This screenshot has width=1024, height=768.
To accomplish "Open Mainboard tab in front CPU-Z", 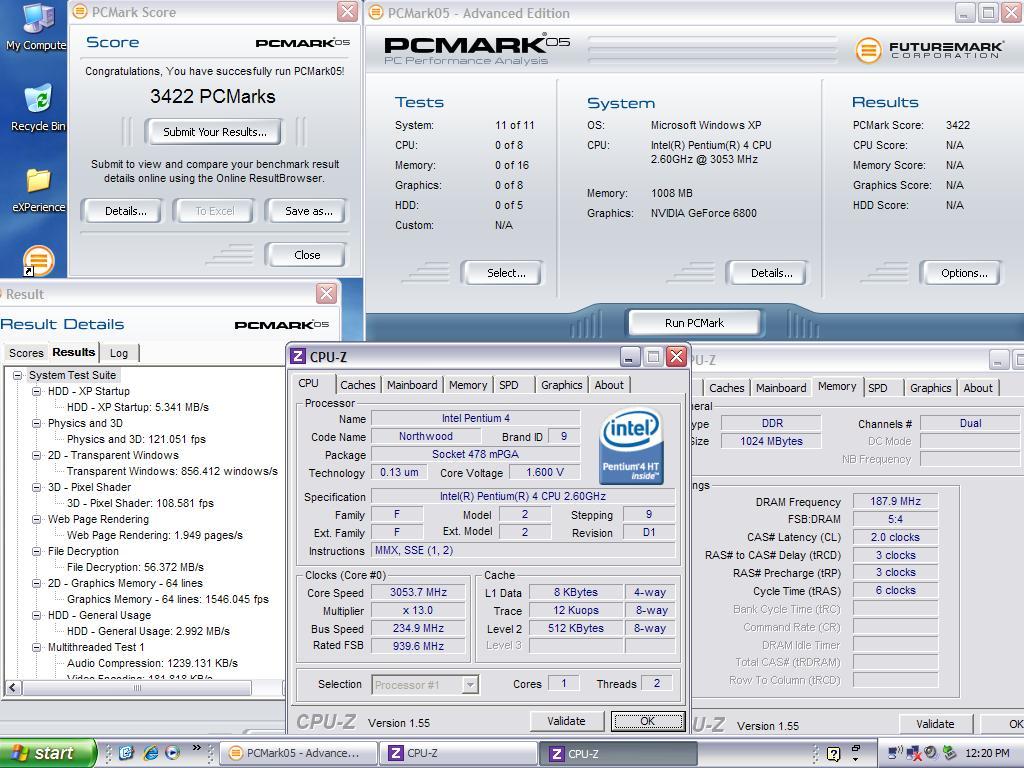I will (412, 385).
